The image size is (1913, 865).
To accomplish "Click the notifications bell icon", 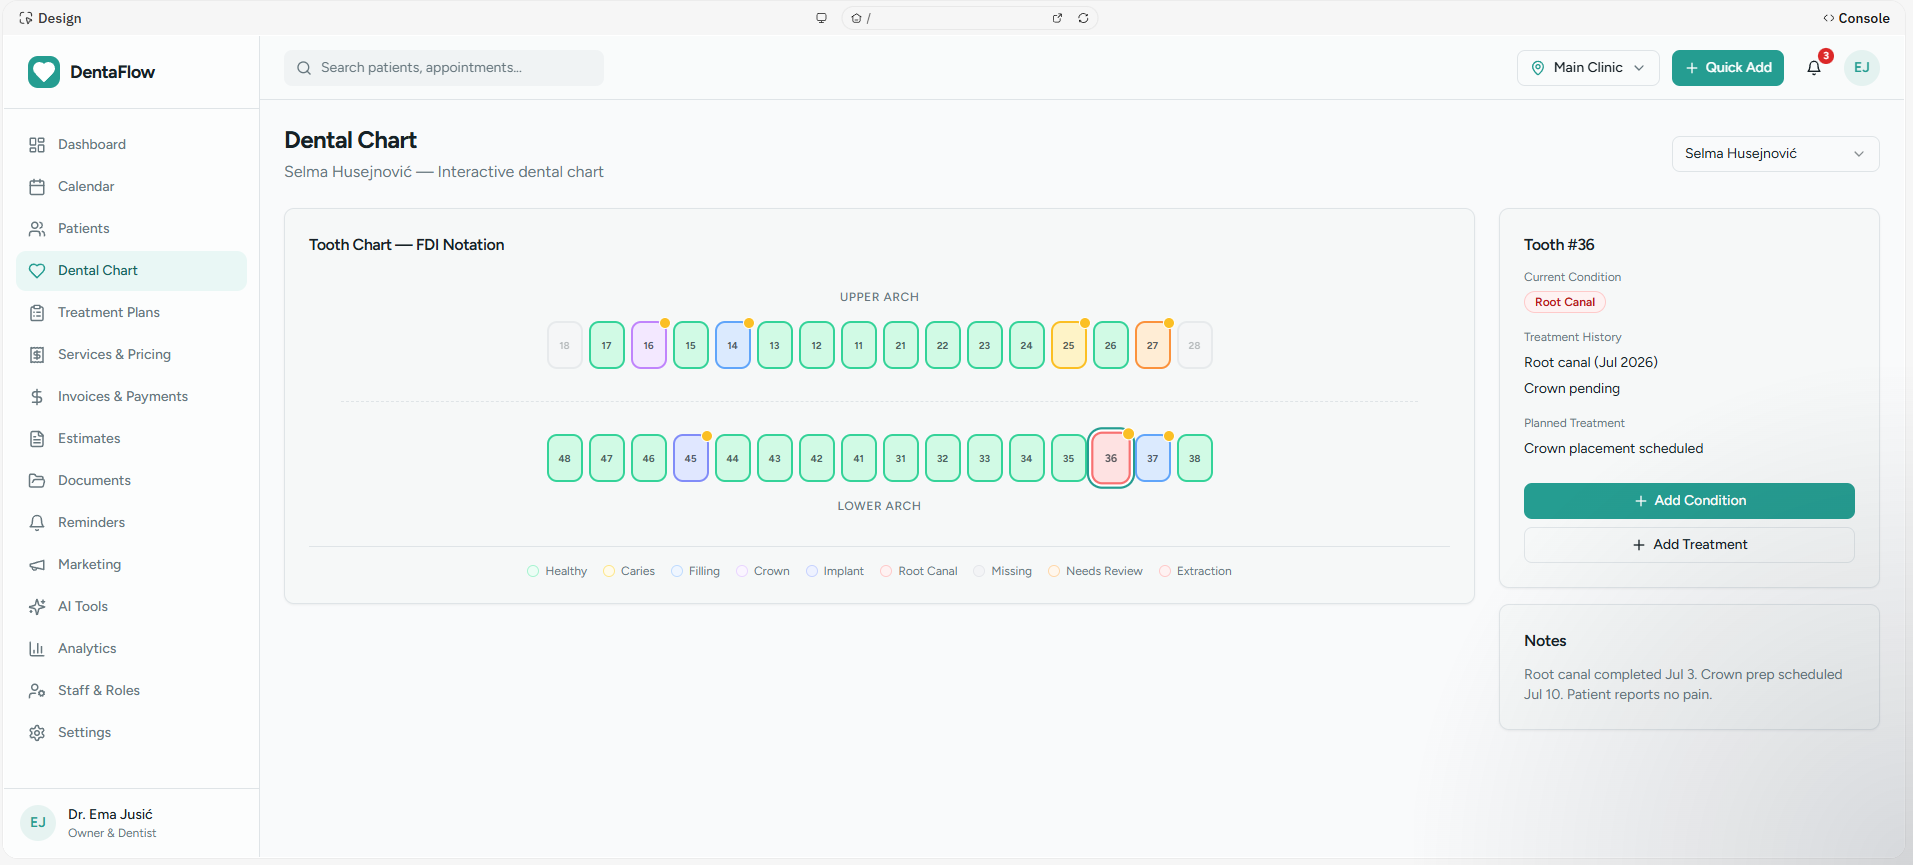I will click(x=1814, y=68).
